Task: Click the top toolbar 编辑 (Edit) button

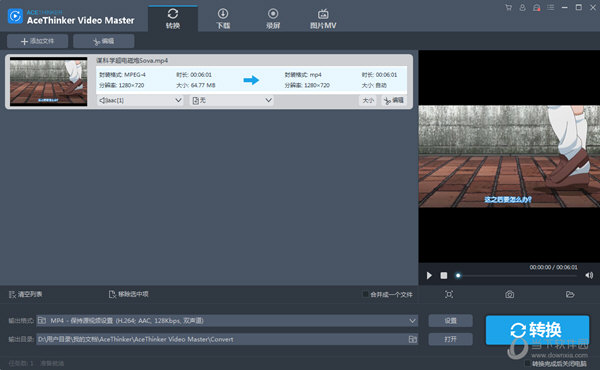Action: tap(104, 41)
